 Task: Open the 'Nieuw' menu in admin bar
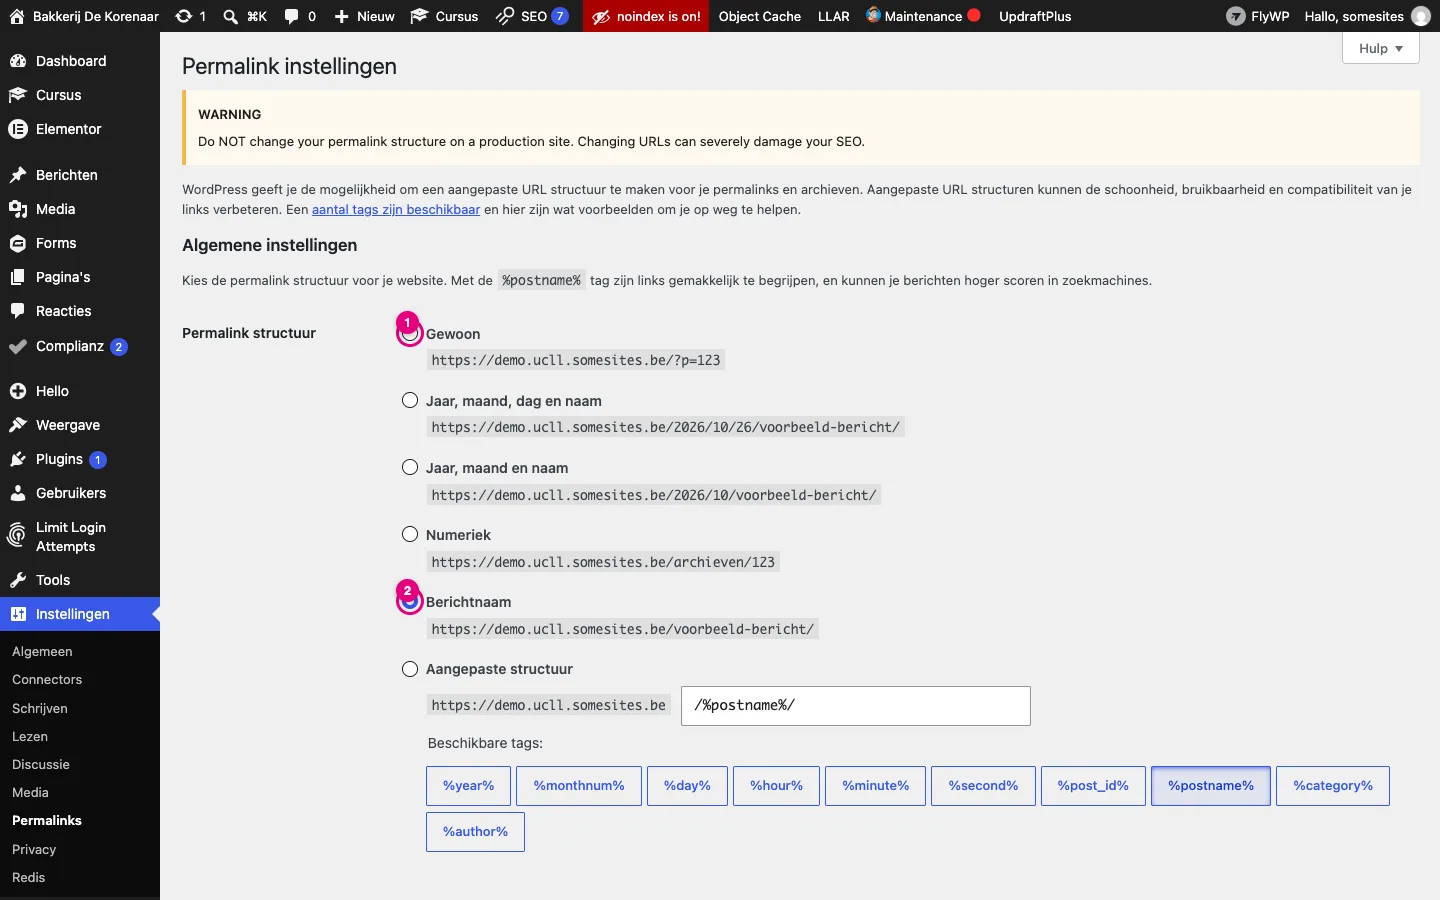[x=364, y=16]
